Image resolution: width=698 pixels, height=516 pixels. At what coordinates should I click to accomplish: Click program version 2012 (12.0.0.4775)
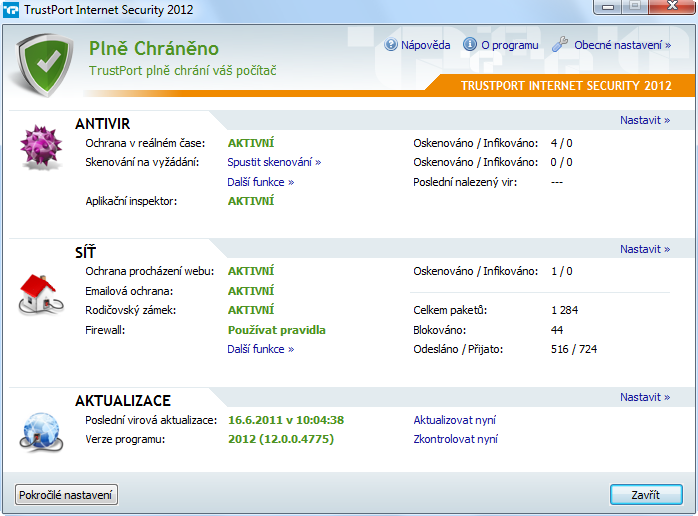(x=281, y=439)
